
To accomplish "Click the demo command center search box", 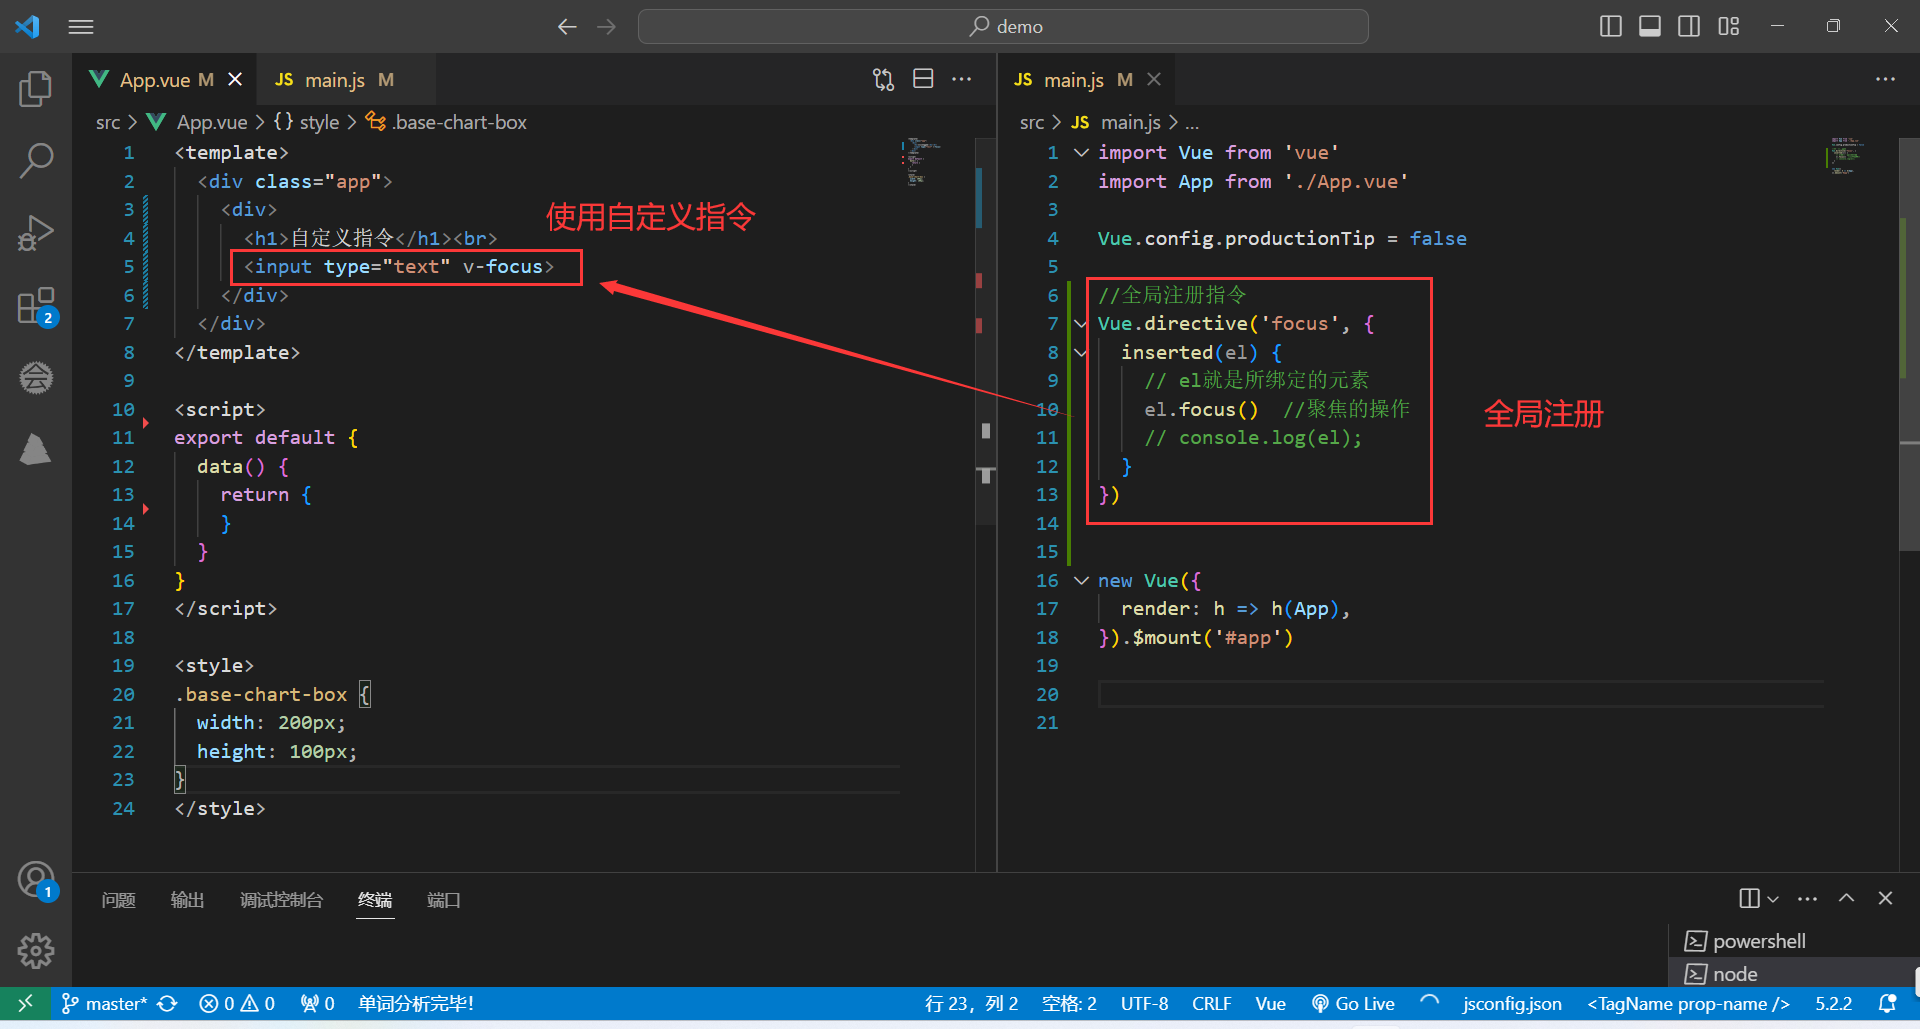I will (x=1003, y=27).
